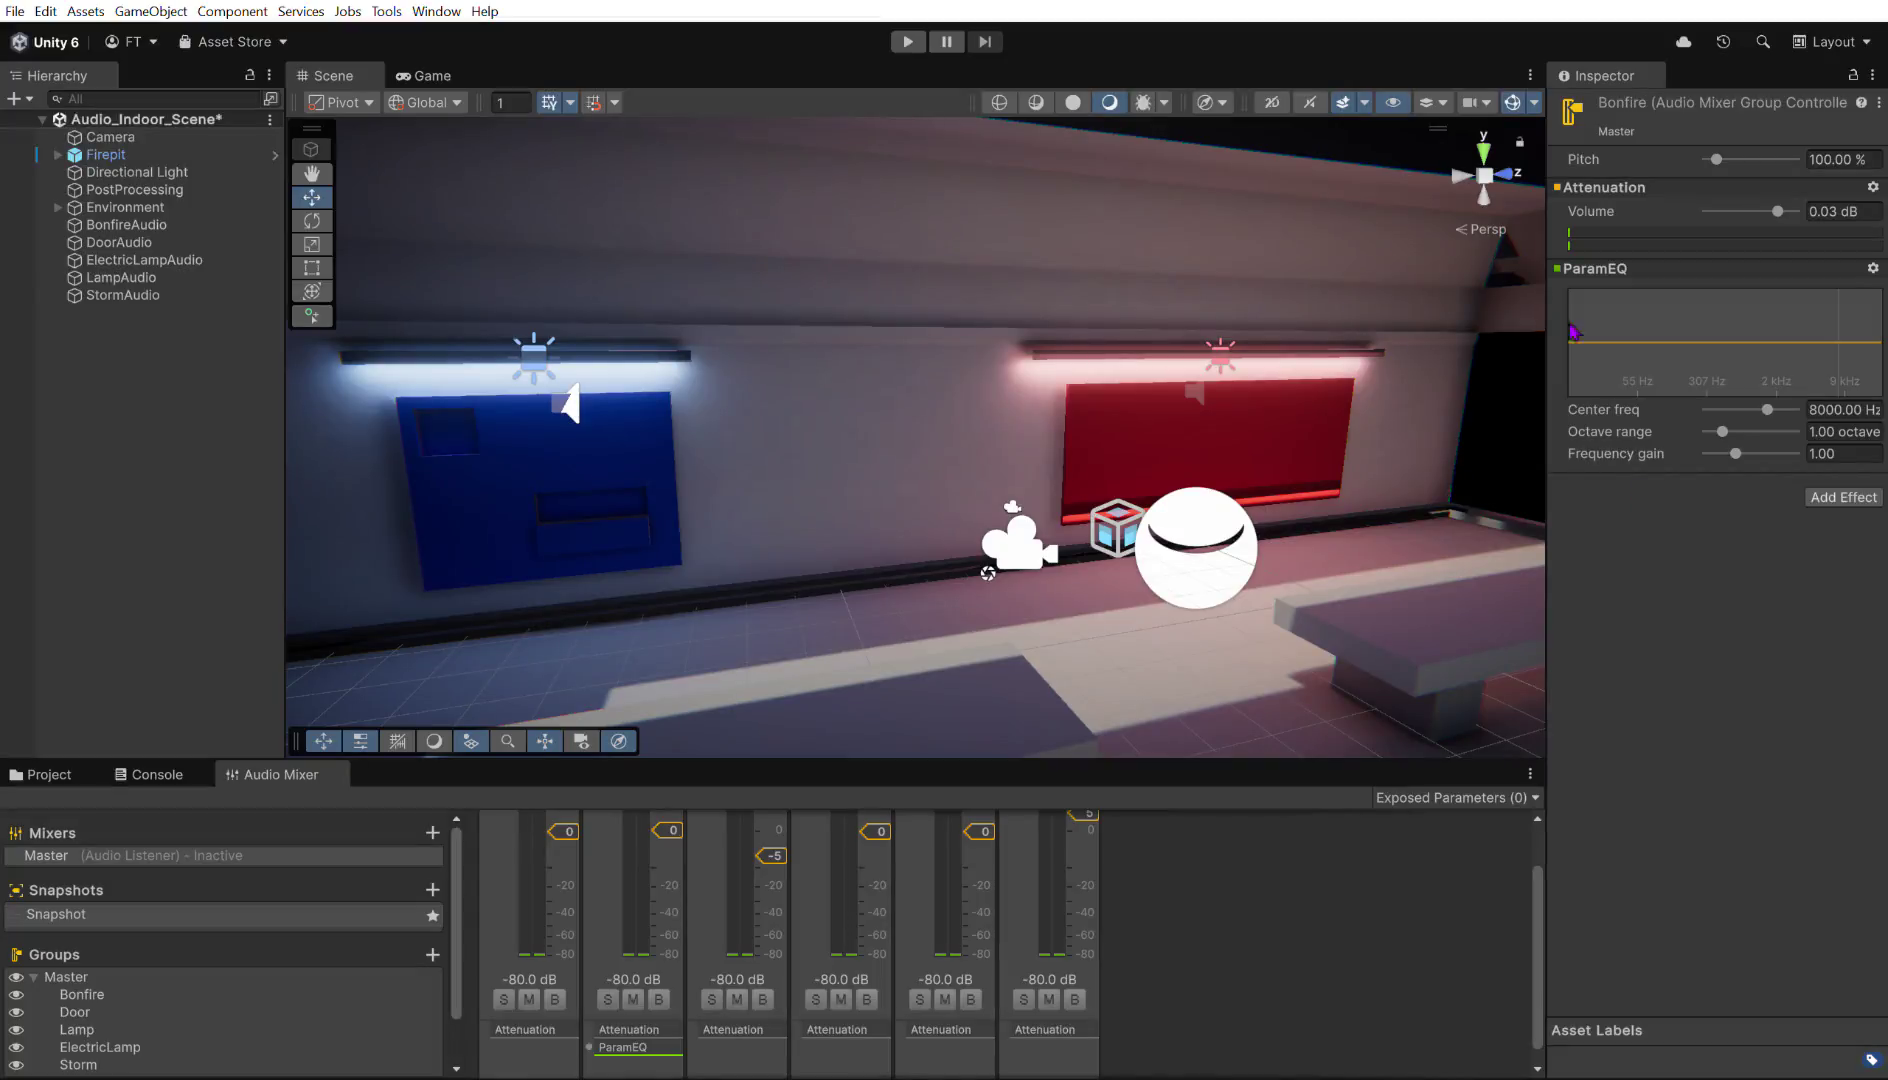Open Exposed Parameters dropdown

[x=1456, y=798]
